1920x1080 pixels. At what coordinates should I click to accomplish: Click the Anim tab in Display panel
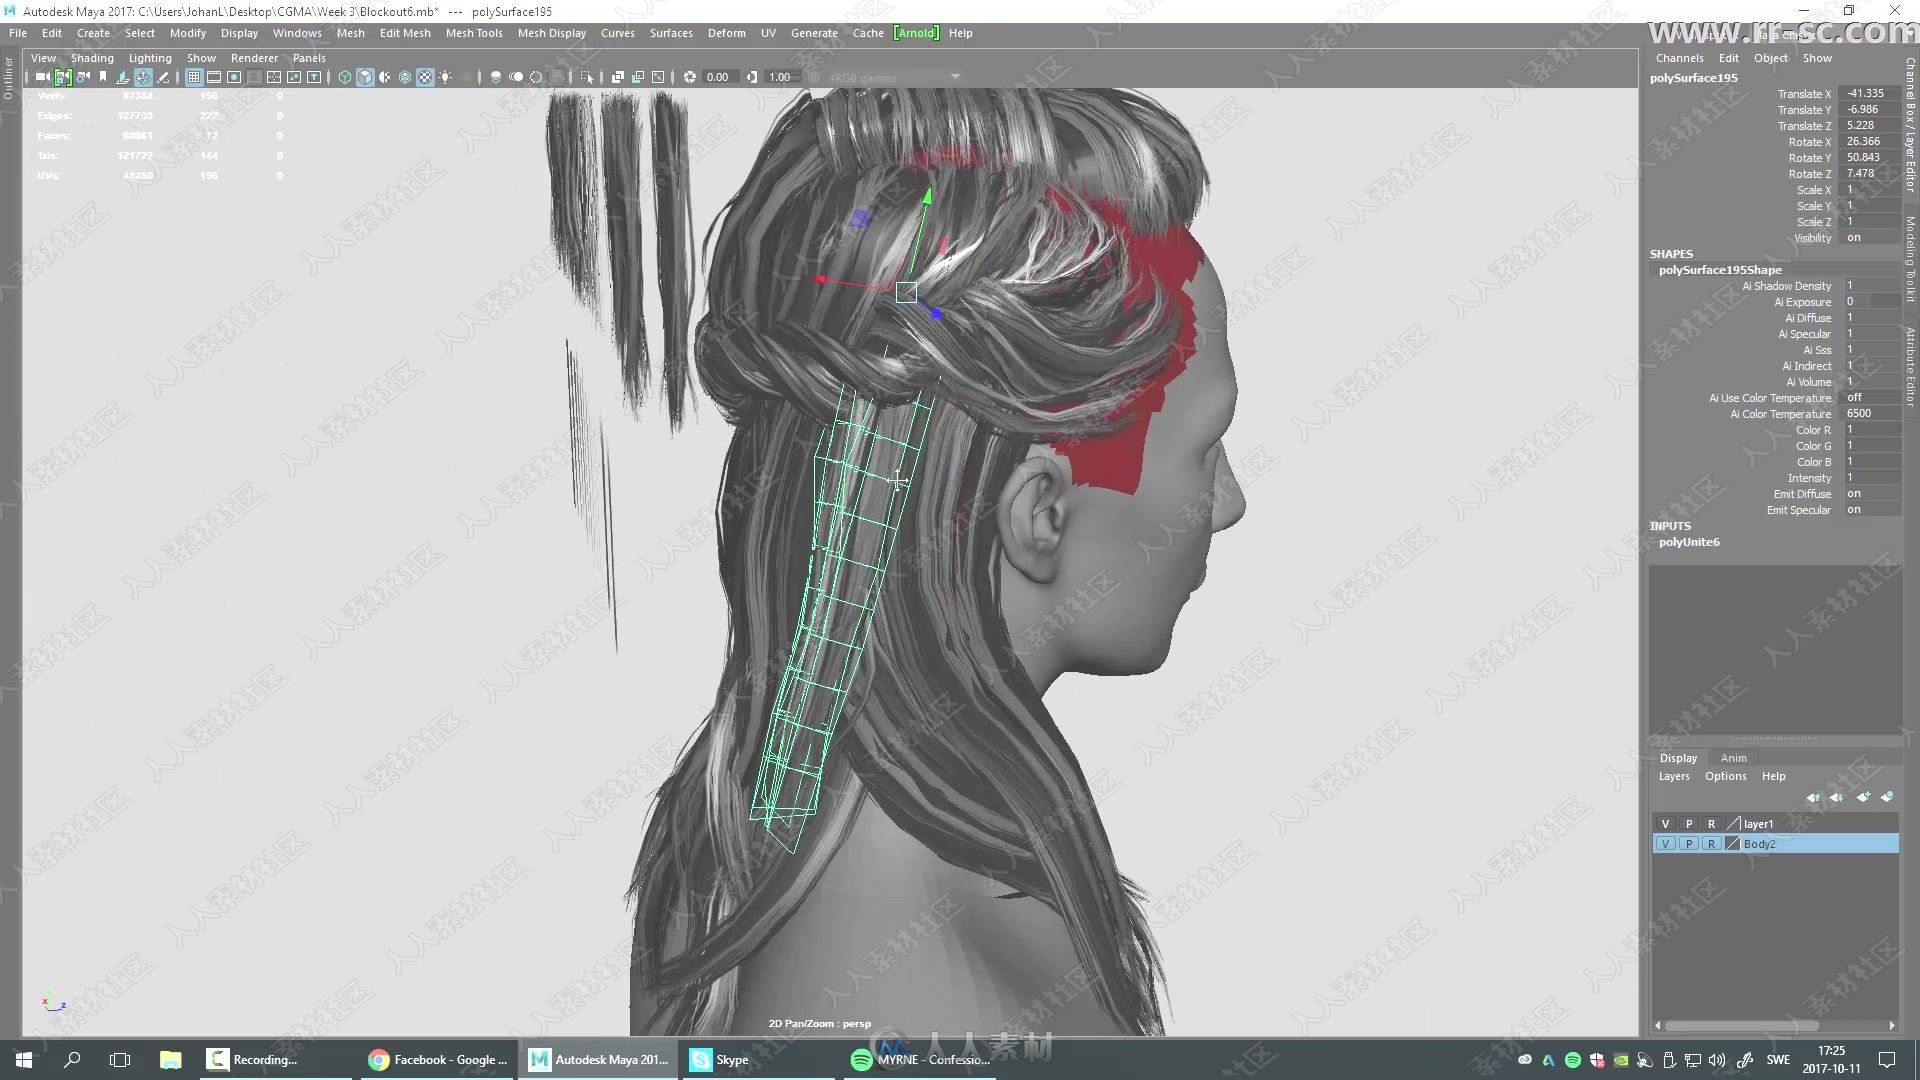tap(1733, 756)
